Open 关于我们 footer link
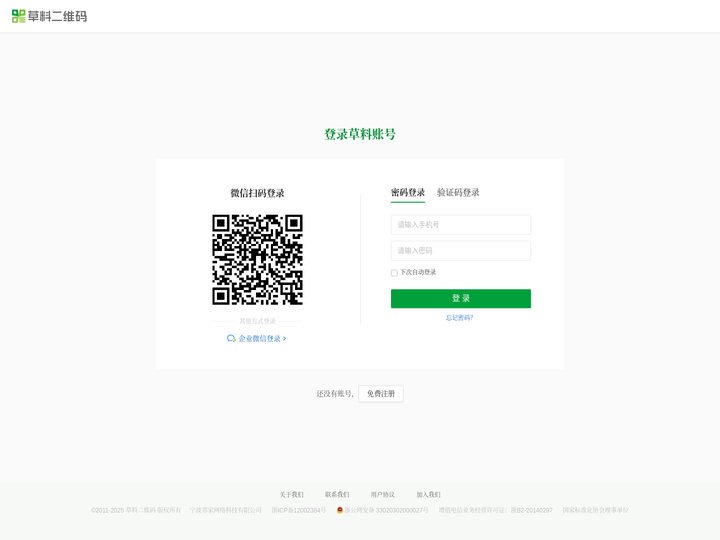Image resolution: width=720 pixels, height=540 pixels. click(x=292, y=495)
